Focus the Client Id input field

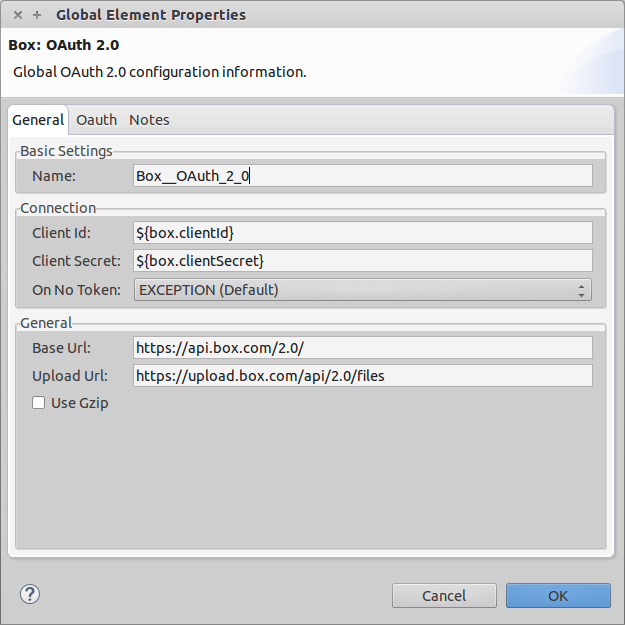[363, 232]
